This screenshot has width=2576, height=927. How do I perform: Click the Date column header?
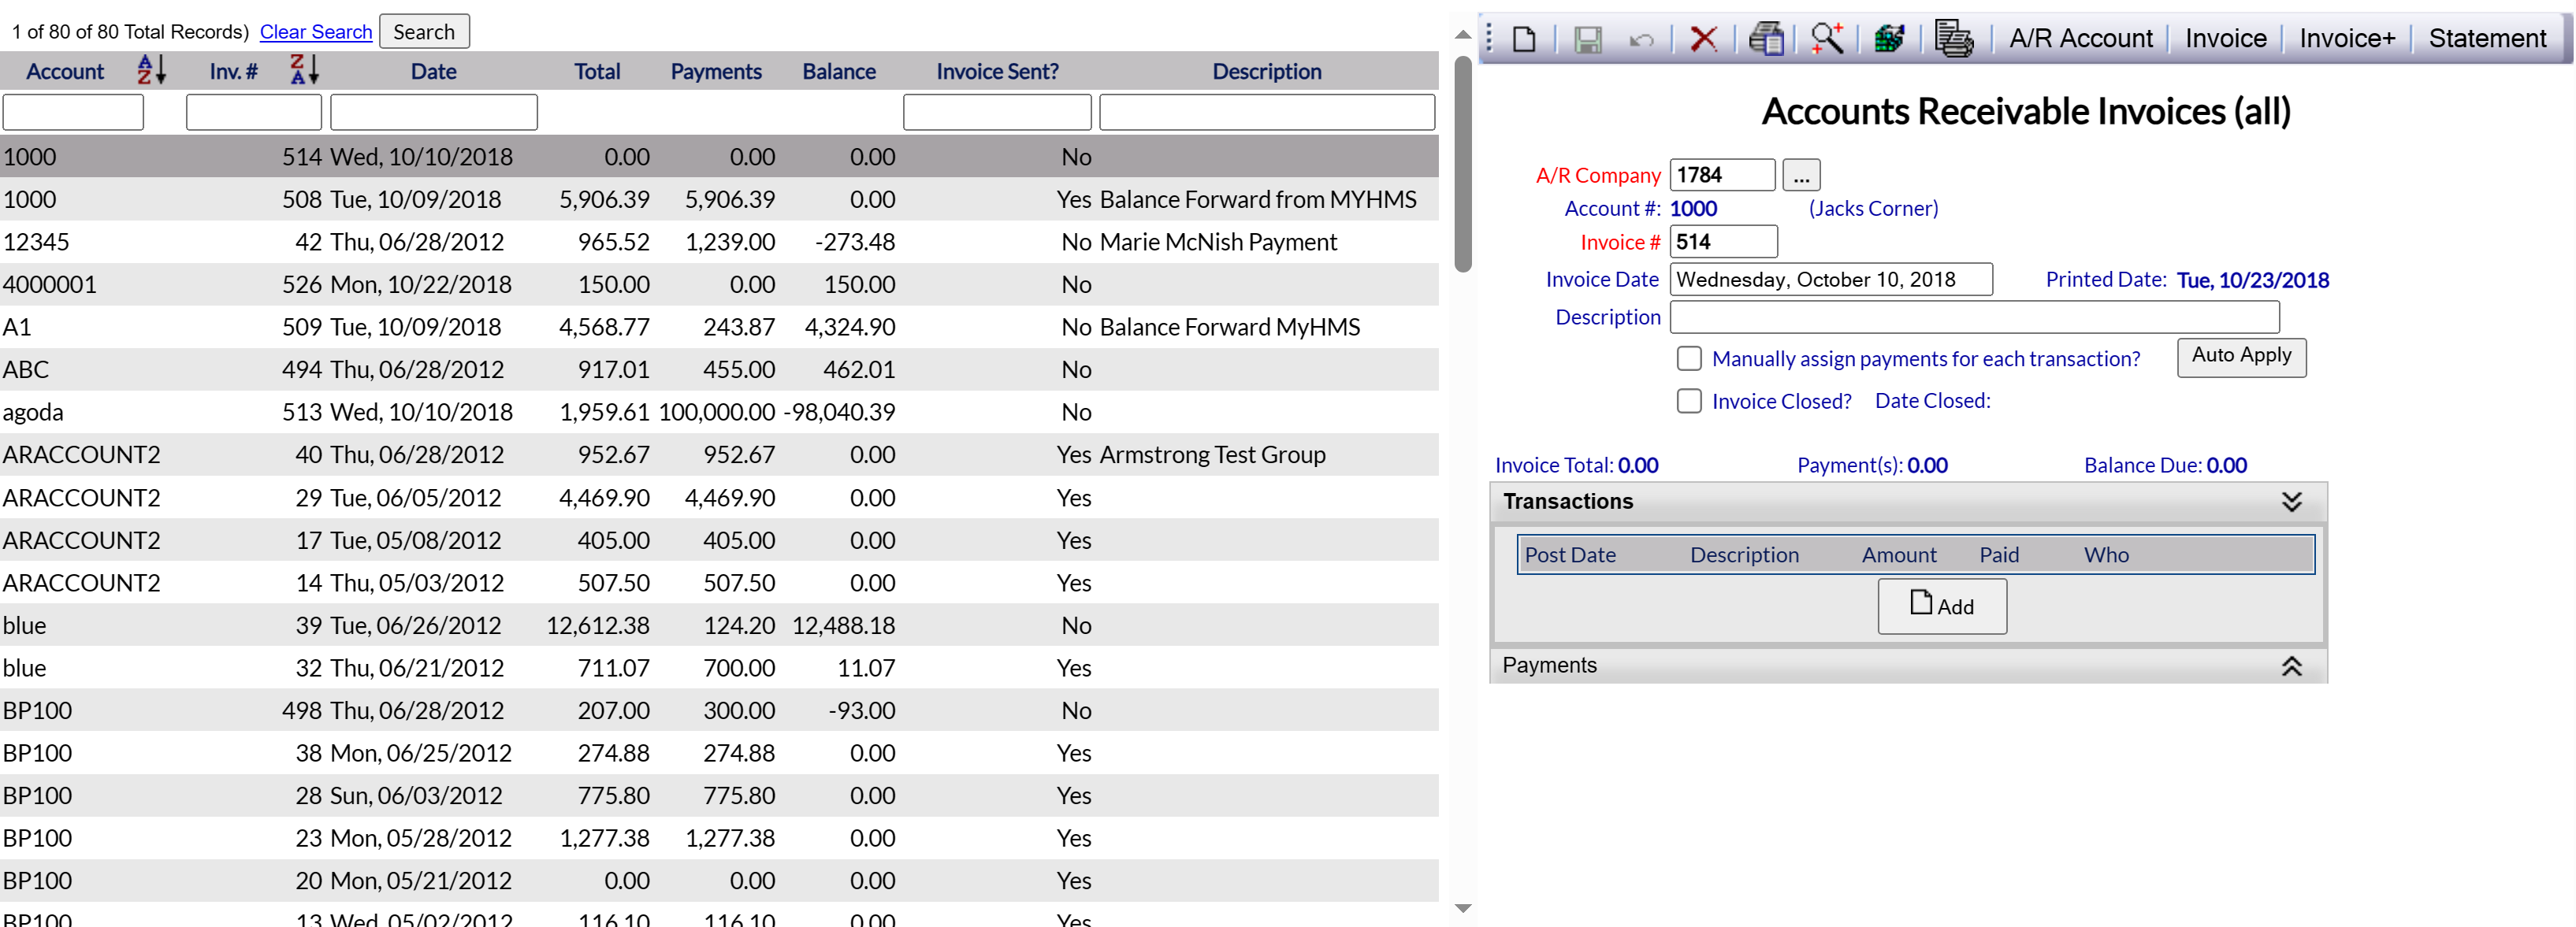click(x=433, y=71)
